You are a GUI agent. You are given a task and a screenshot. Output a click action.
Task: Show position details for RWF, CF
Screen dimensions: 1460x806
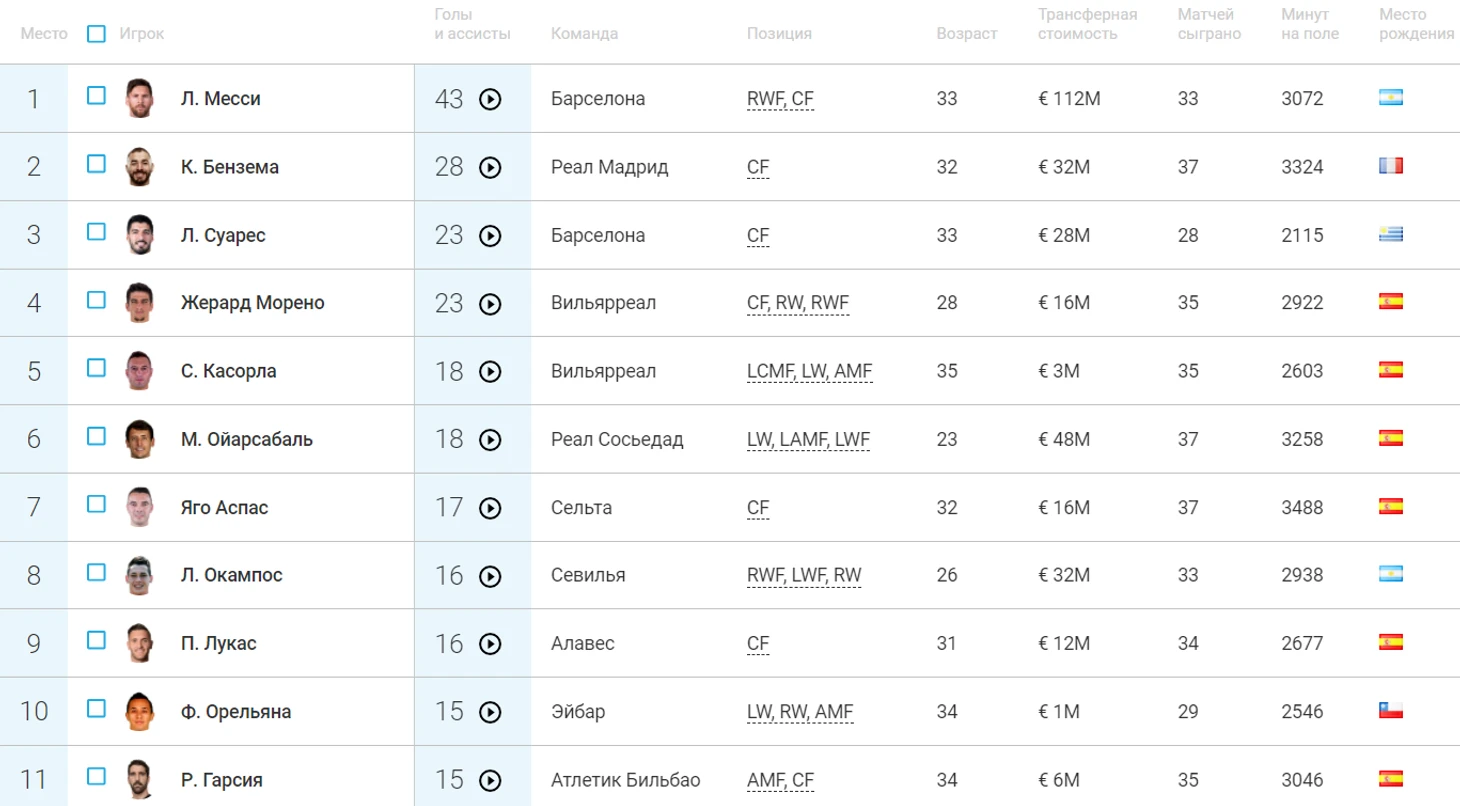click(x=781, y=99)
